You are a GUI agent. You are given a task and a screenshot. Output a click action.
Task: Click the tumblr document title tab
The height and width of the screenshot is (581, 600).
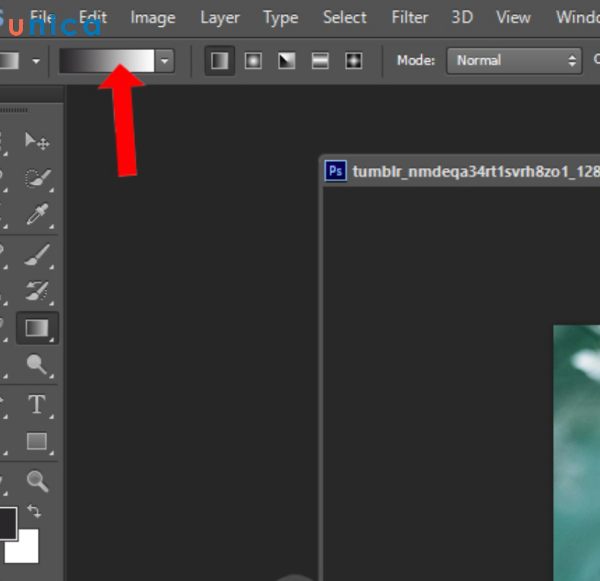pos(476,171)
